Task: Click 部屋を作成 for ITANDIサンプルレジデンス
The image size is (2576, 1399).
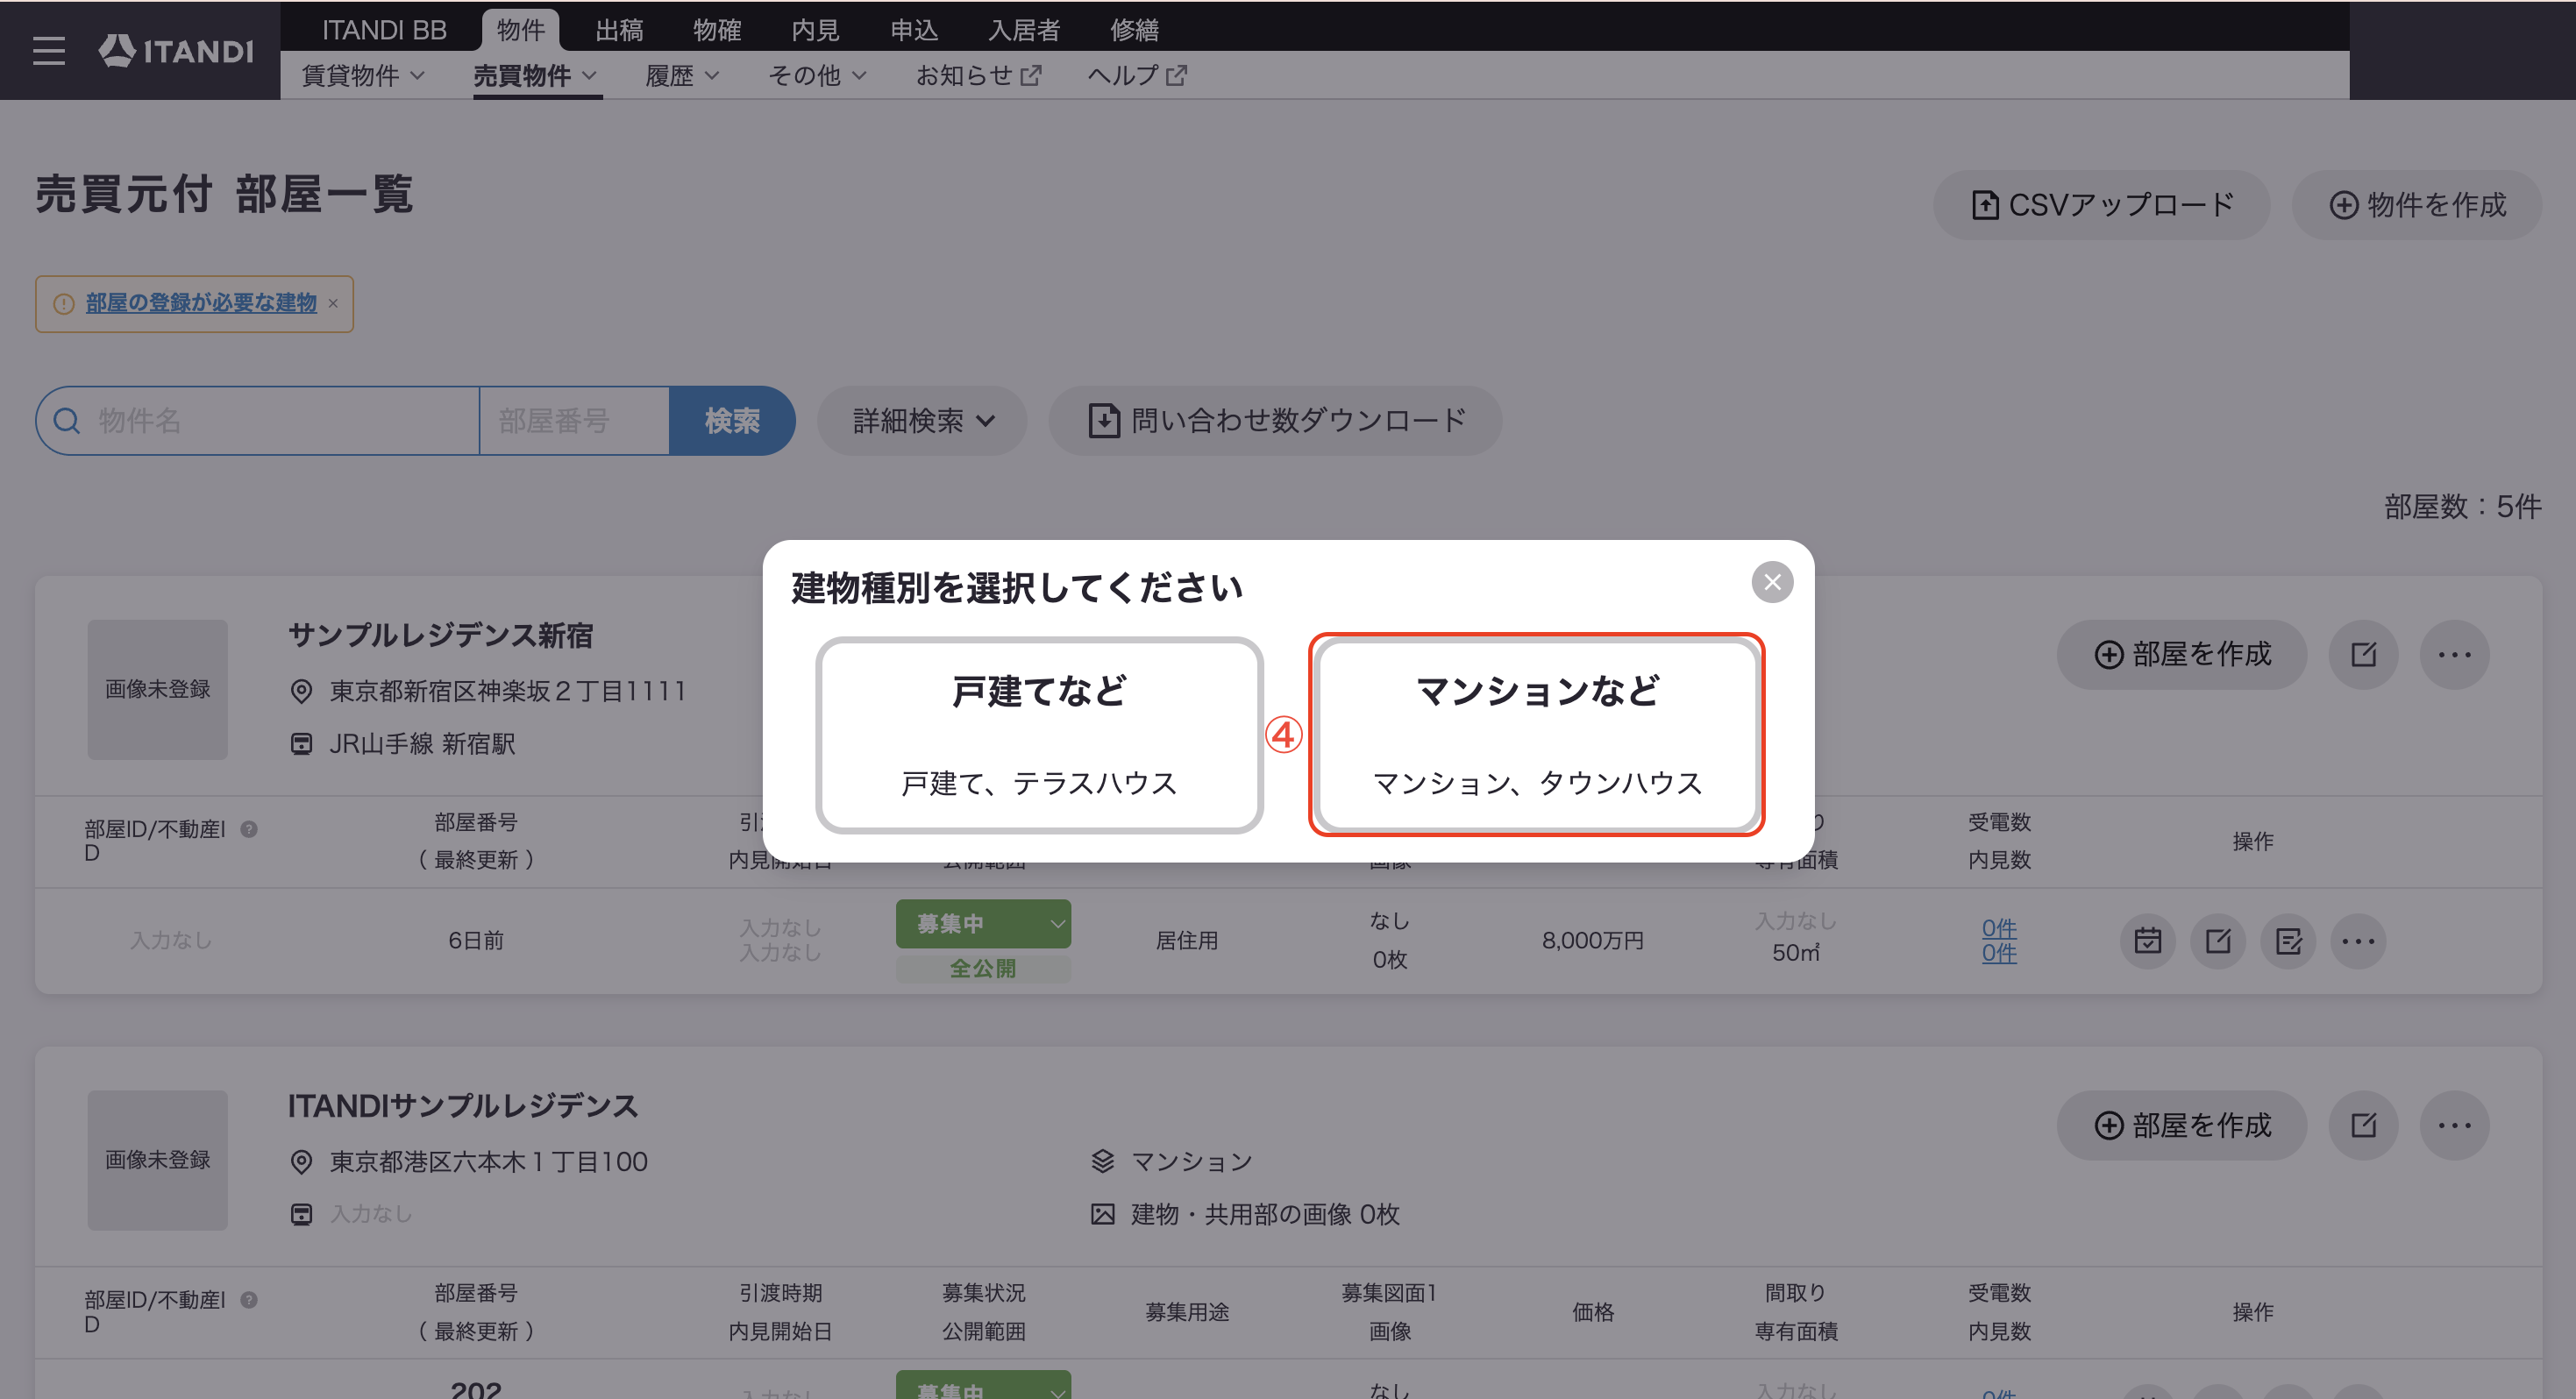Action: click(x=2182, y=1126)
